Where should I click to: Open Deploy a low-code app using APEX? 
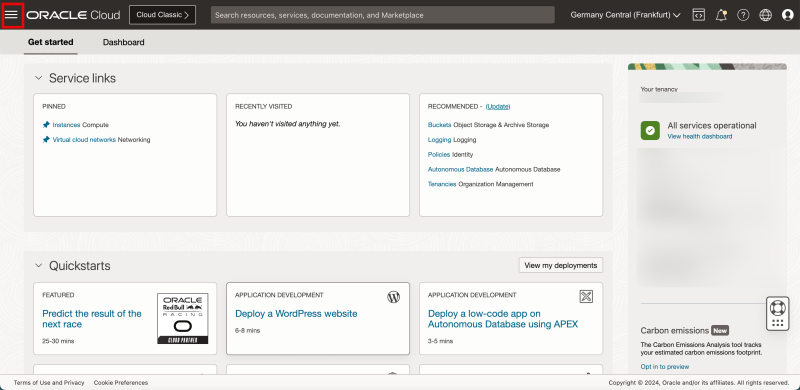[503, 319]
